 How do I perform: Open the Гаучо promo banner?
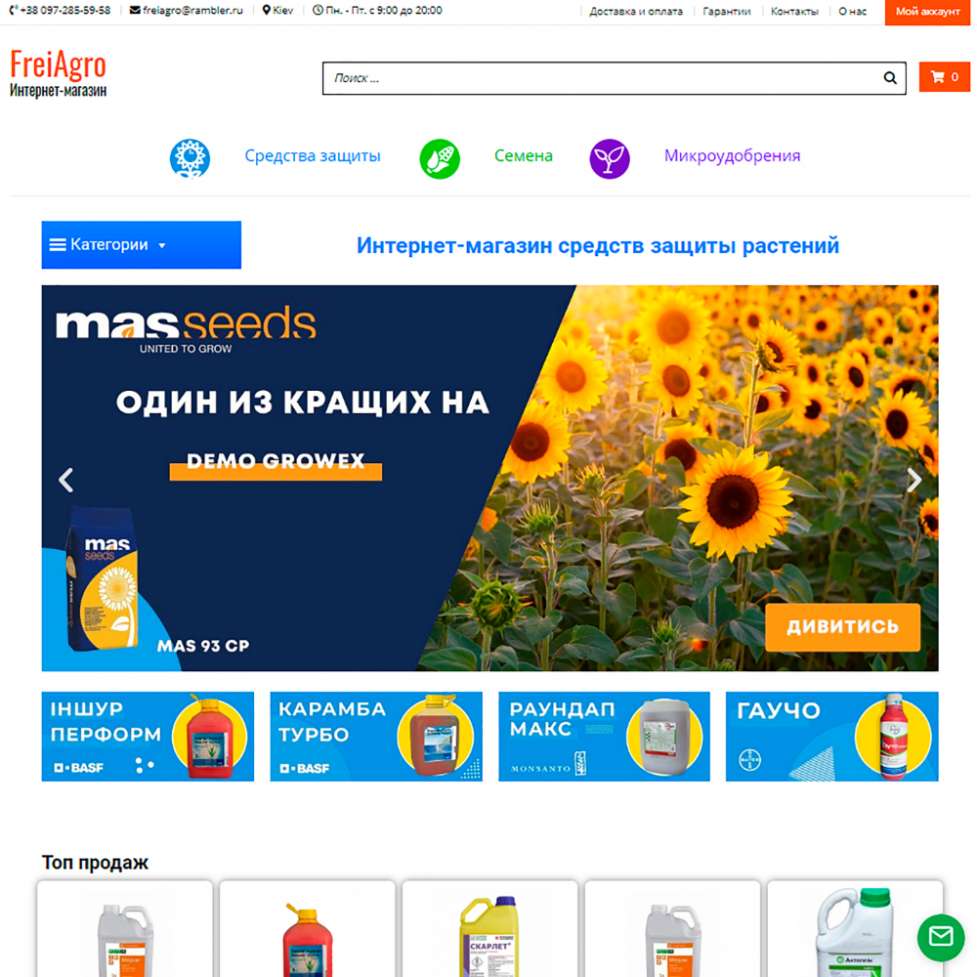pos(832,736)
